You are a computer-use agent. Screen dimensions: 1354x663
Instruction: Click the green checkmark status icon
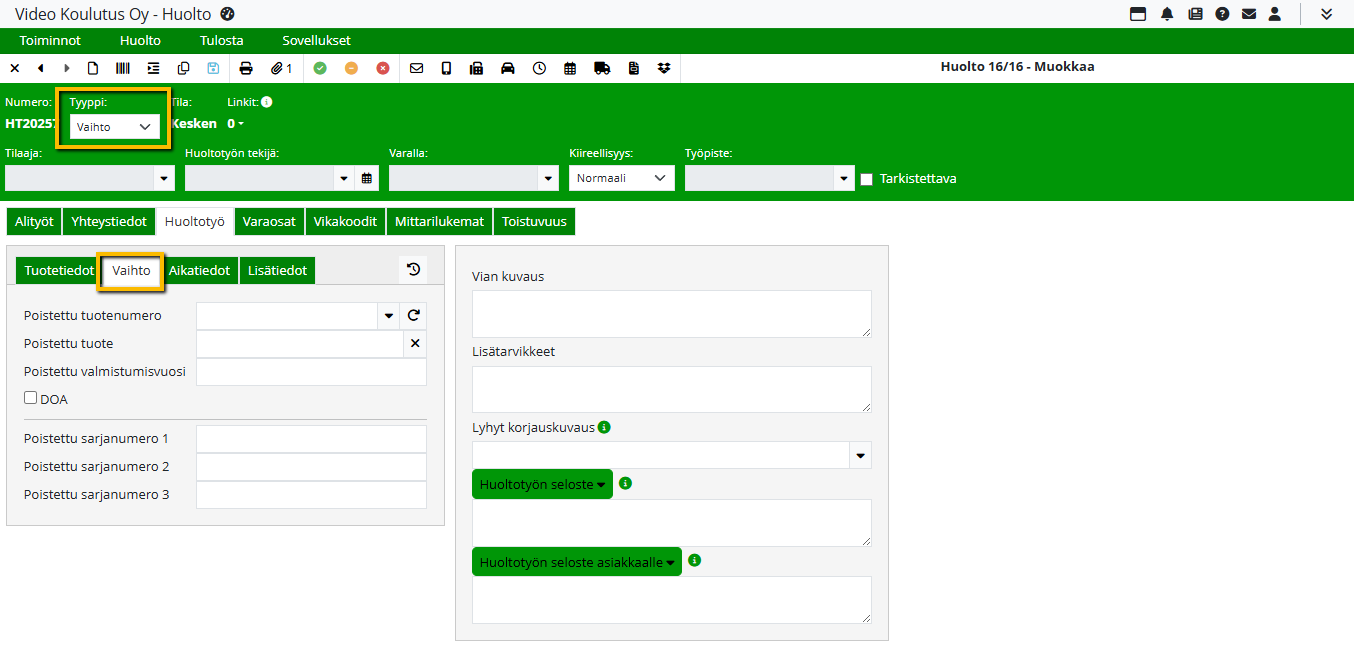point(320,68)
